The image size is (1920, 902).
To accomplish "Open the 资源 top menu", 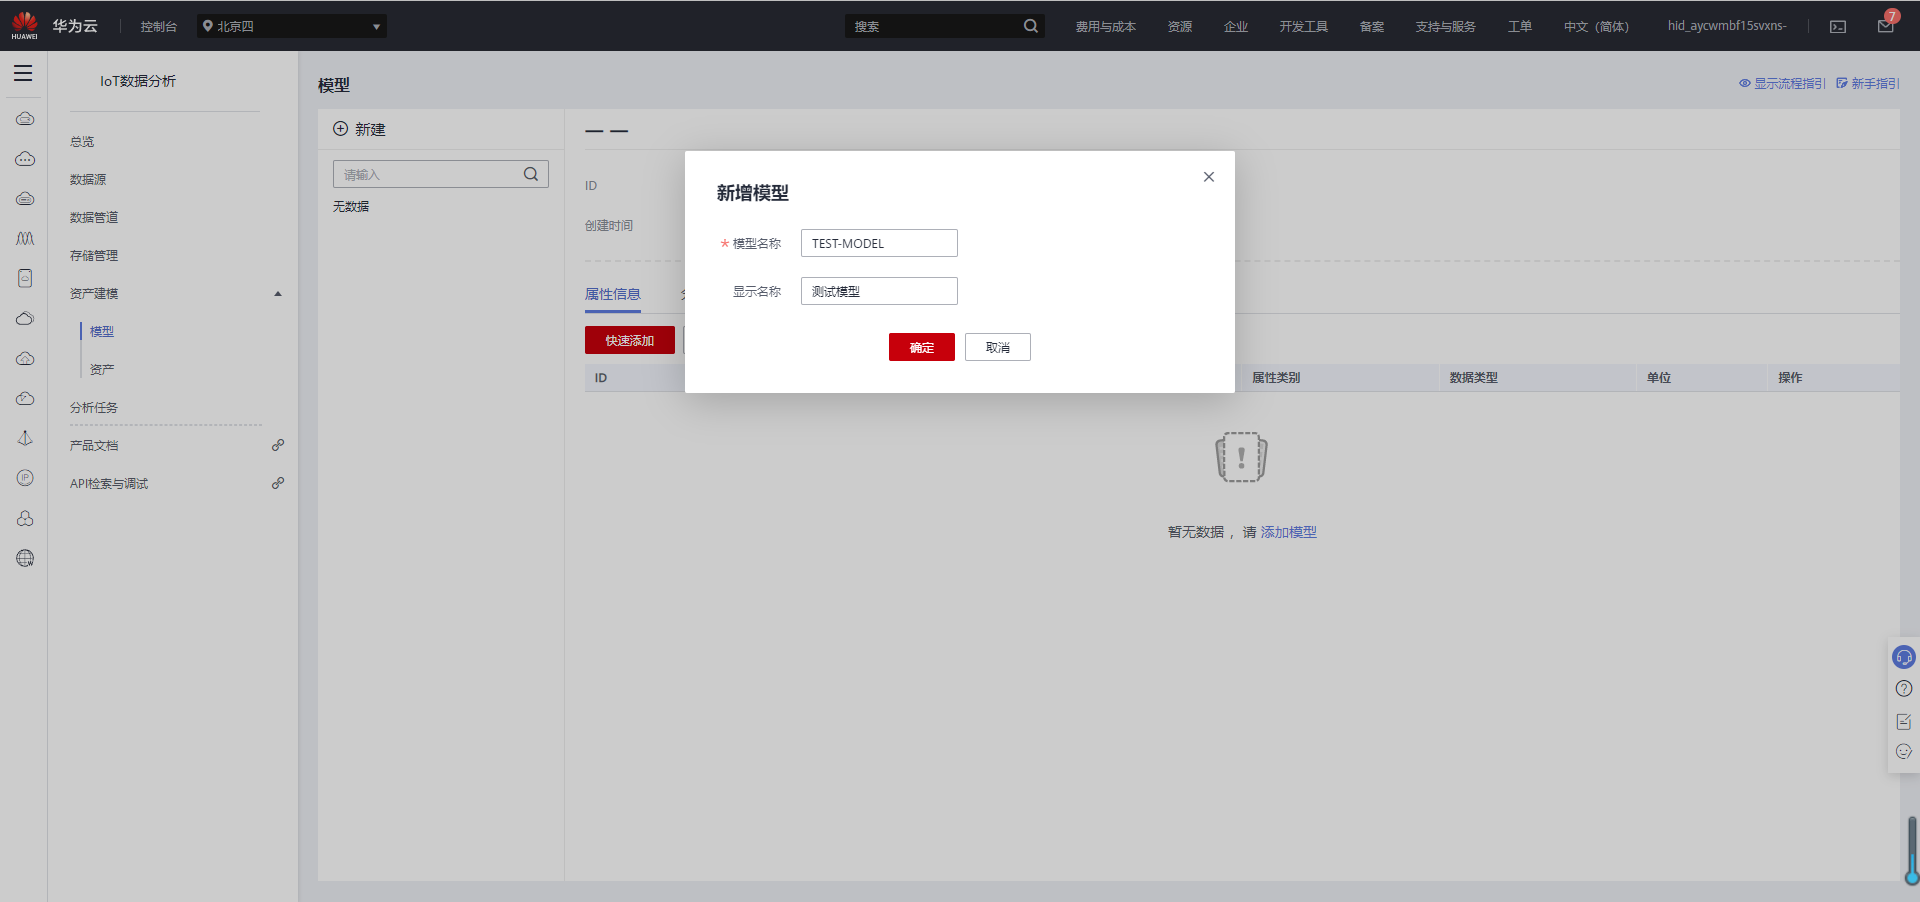I will click(1180, 27).
